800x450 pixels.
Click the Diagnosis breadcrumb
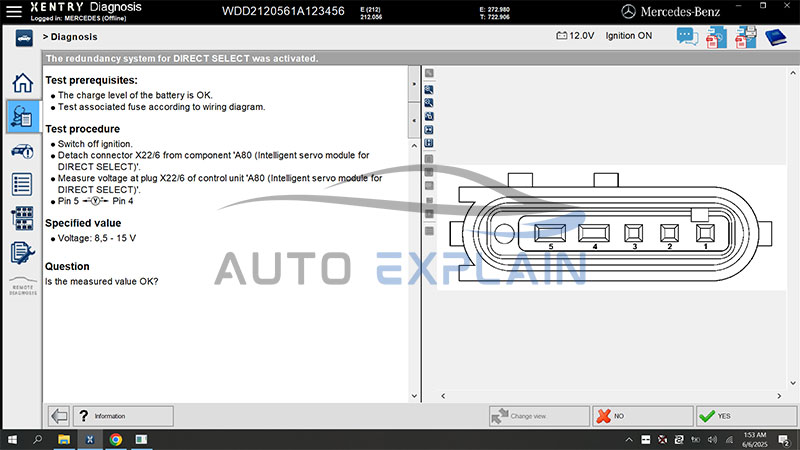(74, 37)
